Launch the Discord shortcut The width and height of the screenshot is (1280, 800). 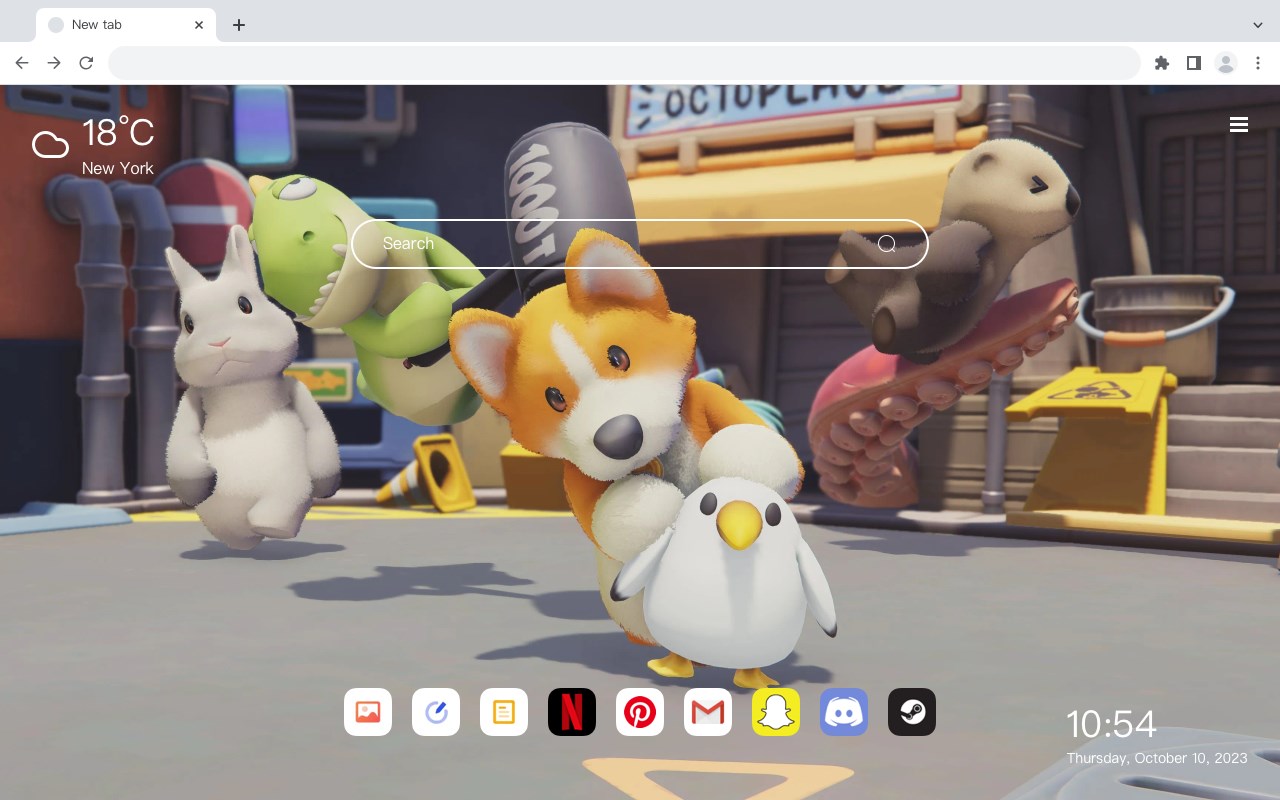[x=844, y=712]
